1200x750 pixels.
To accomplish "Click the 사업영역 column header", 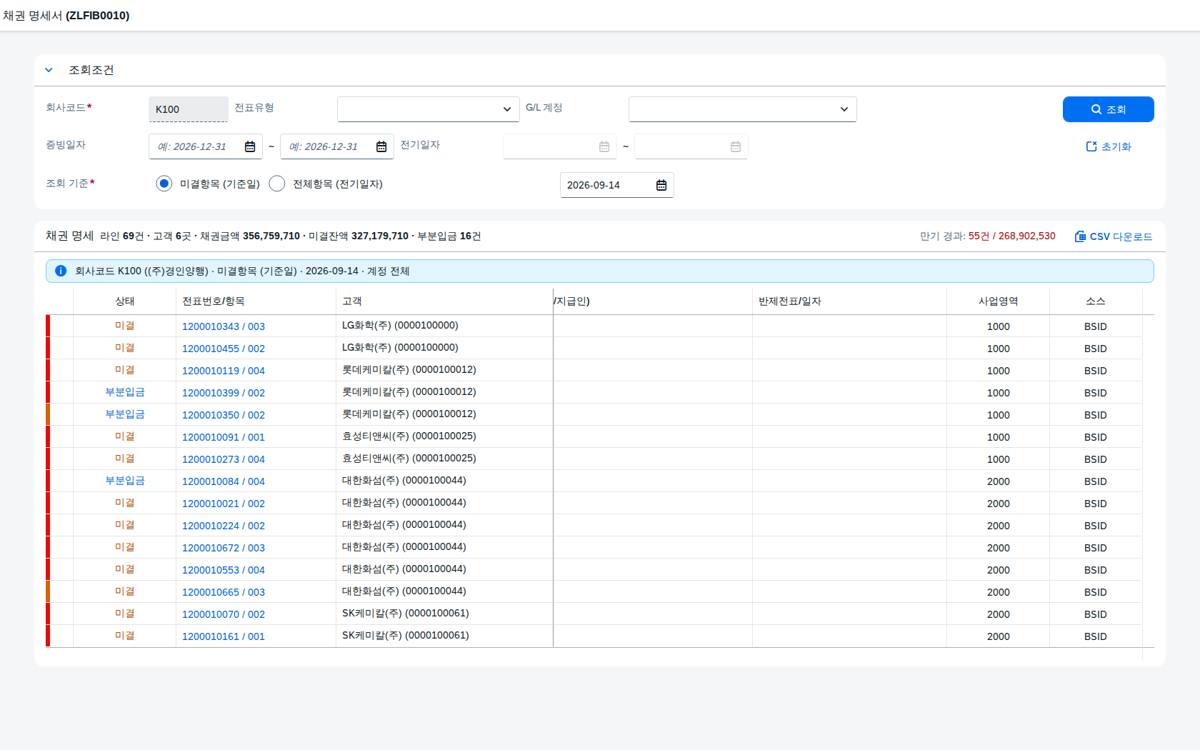I will tap(998, 301).
